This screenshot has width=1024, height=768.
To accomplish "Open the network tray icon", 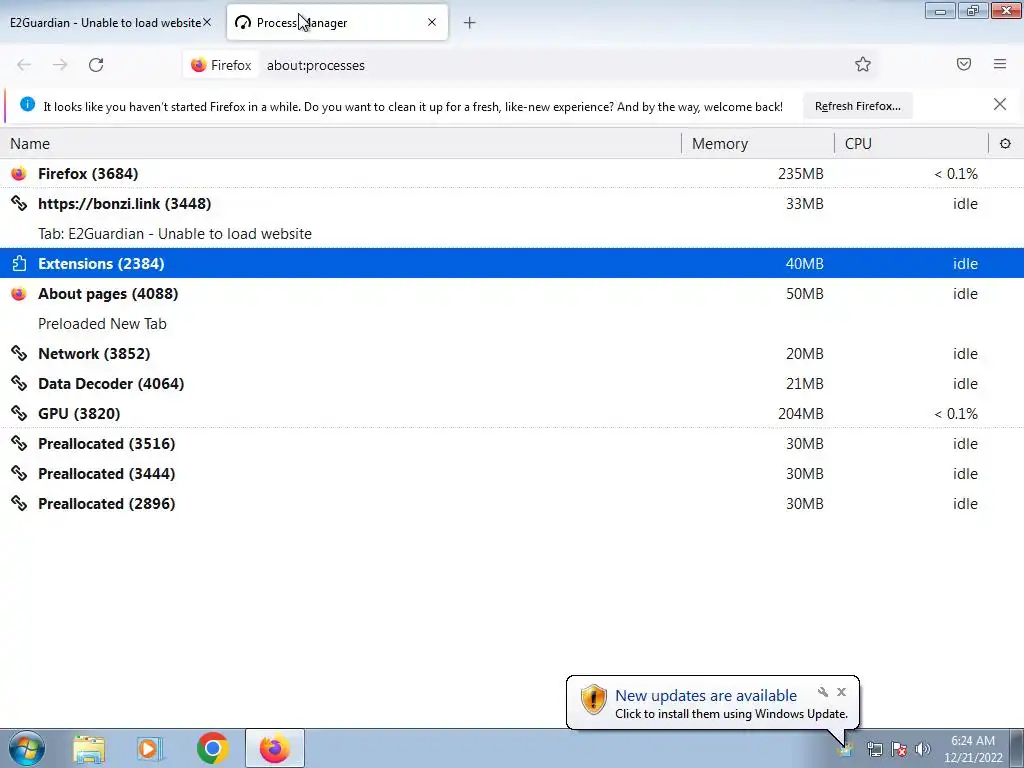I will 874,749.
